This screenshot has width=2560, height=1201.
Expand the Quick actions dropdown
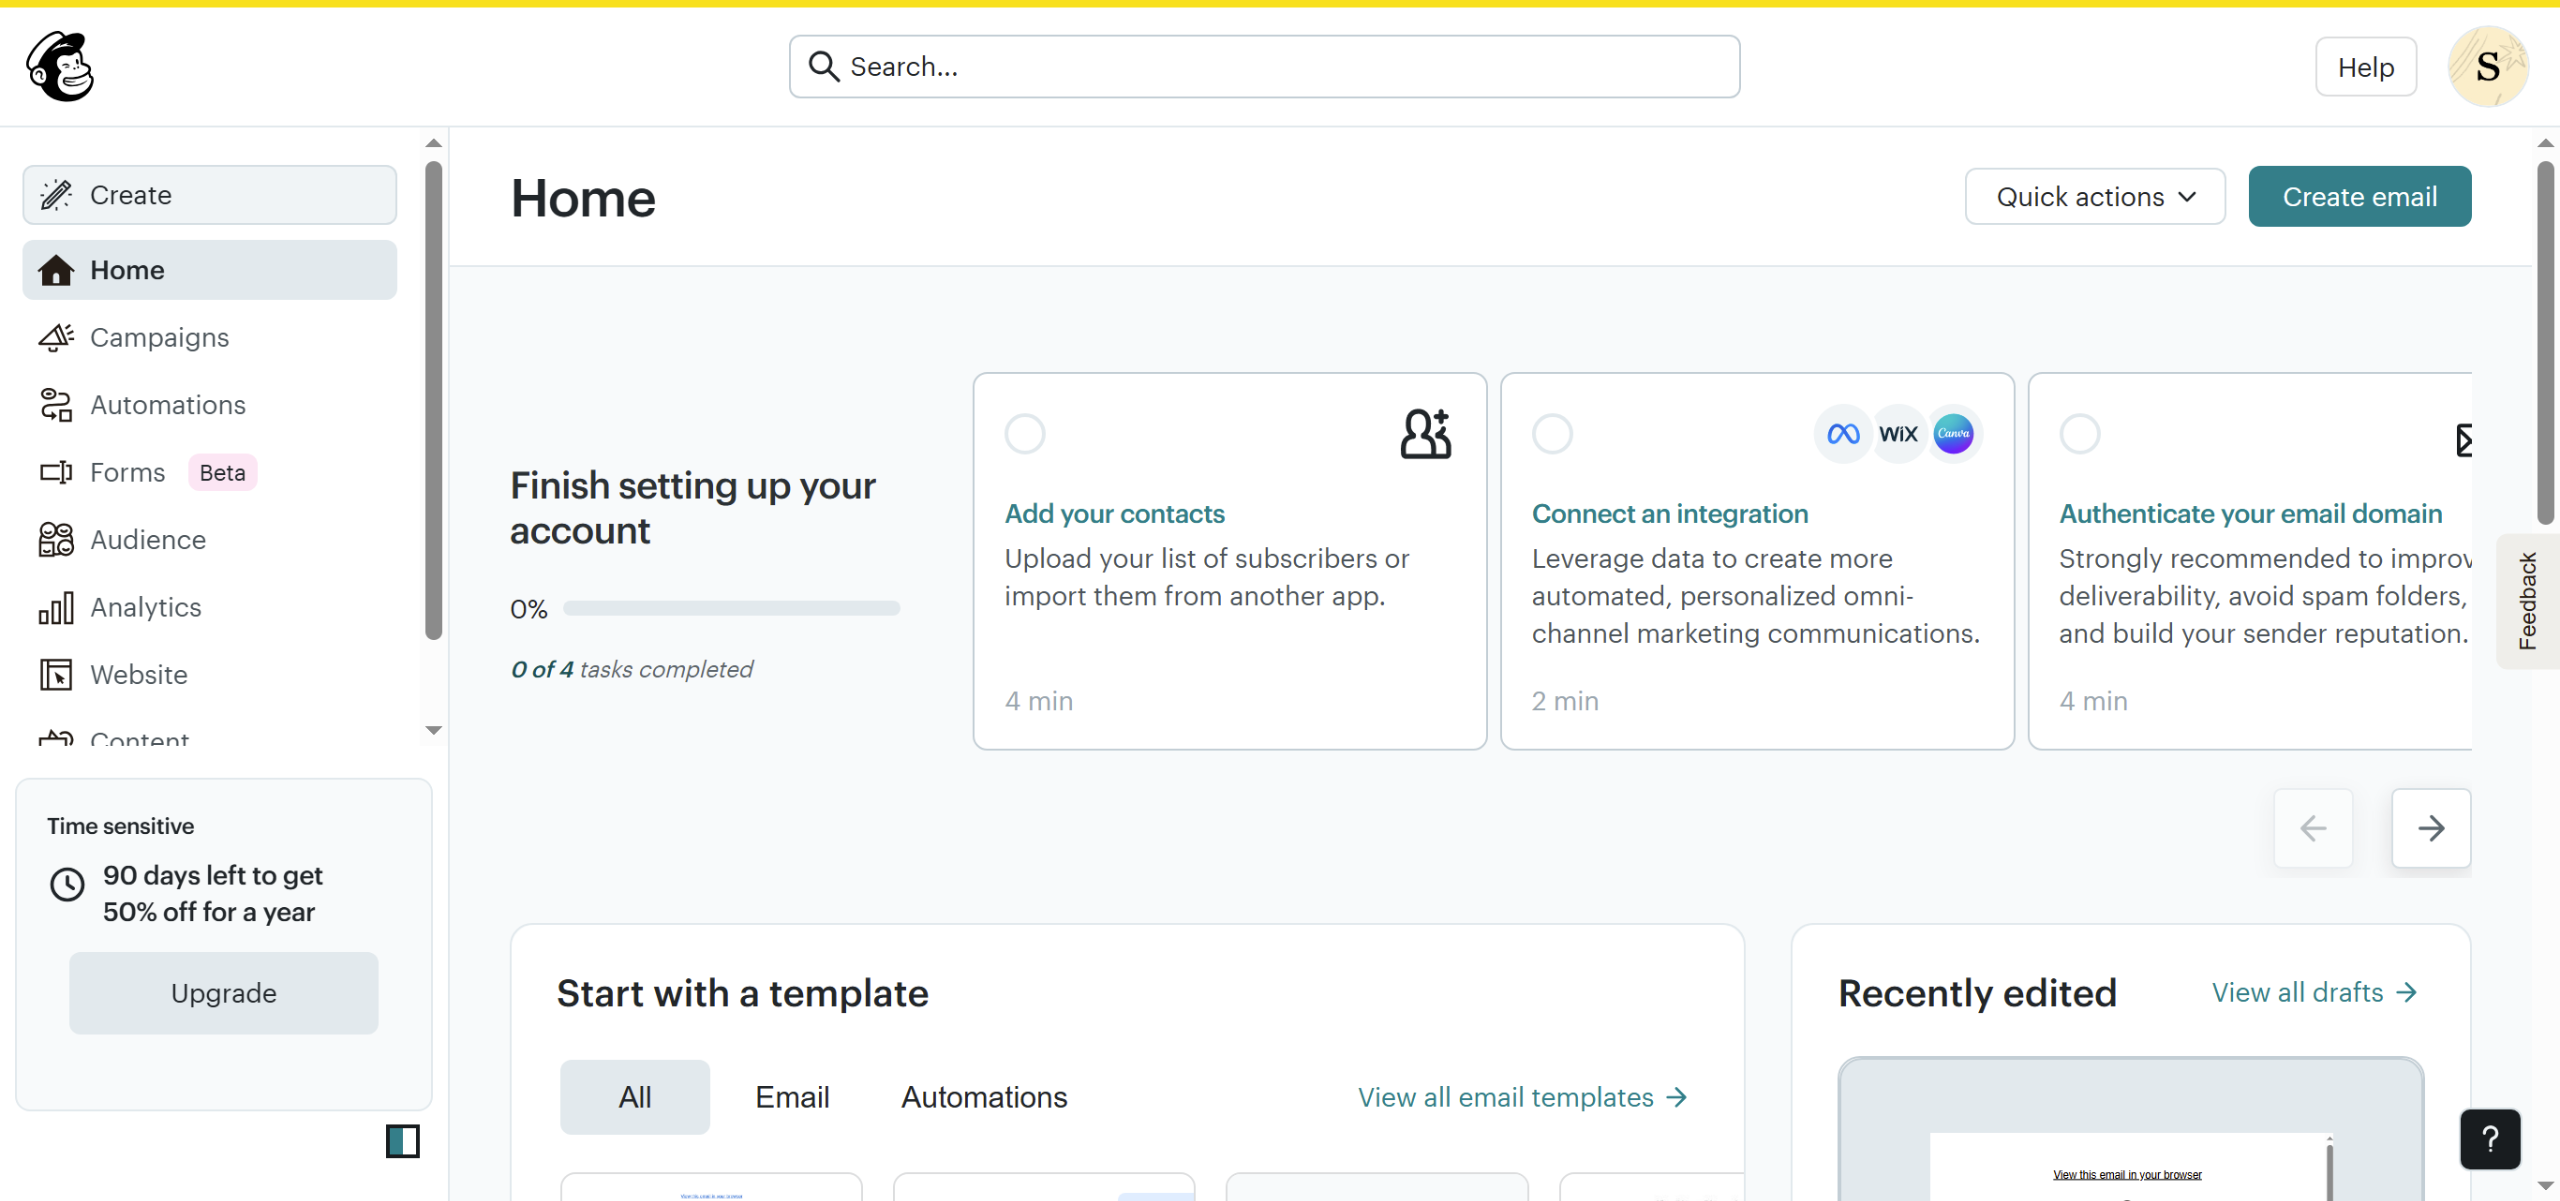tap(2095, 197)
